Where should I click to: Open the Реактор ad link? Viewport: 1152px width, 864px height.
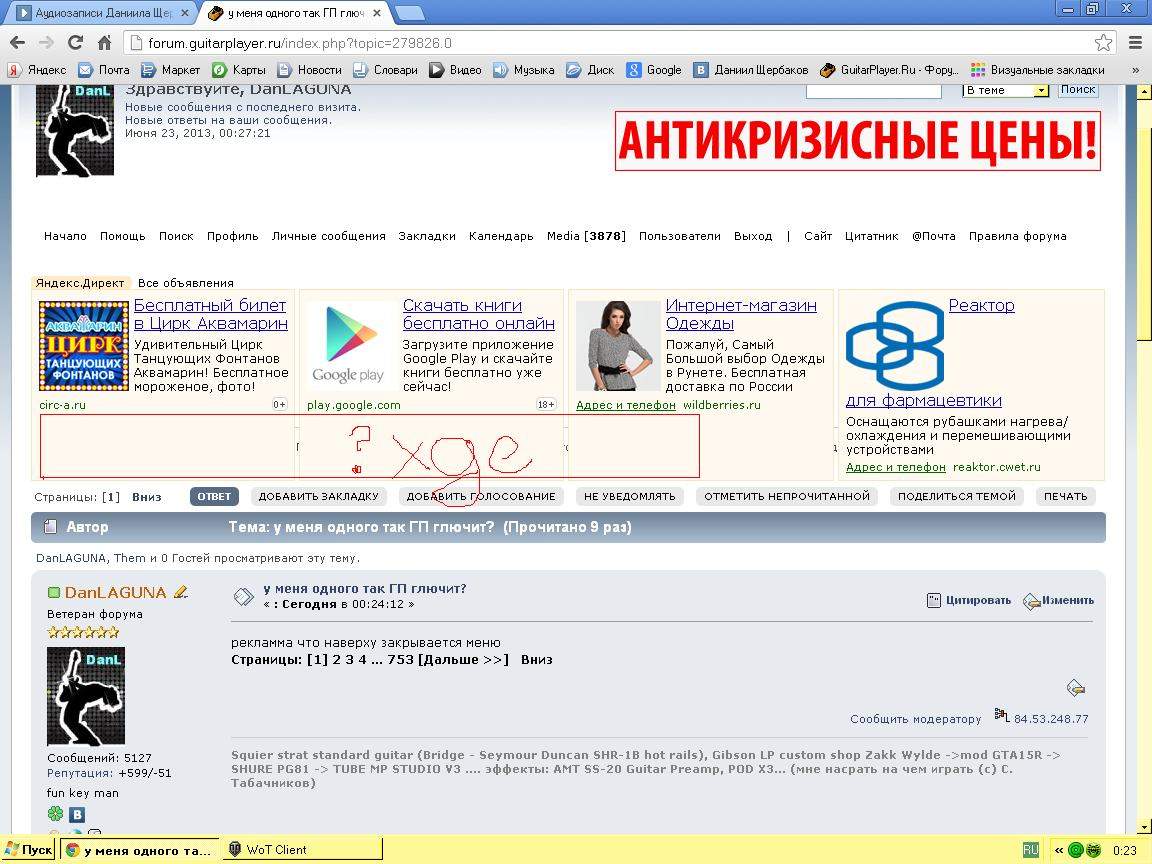(x=981, y=306)
